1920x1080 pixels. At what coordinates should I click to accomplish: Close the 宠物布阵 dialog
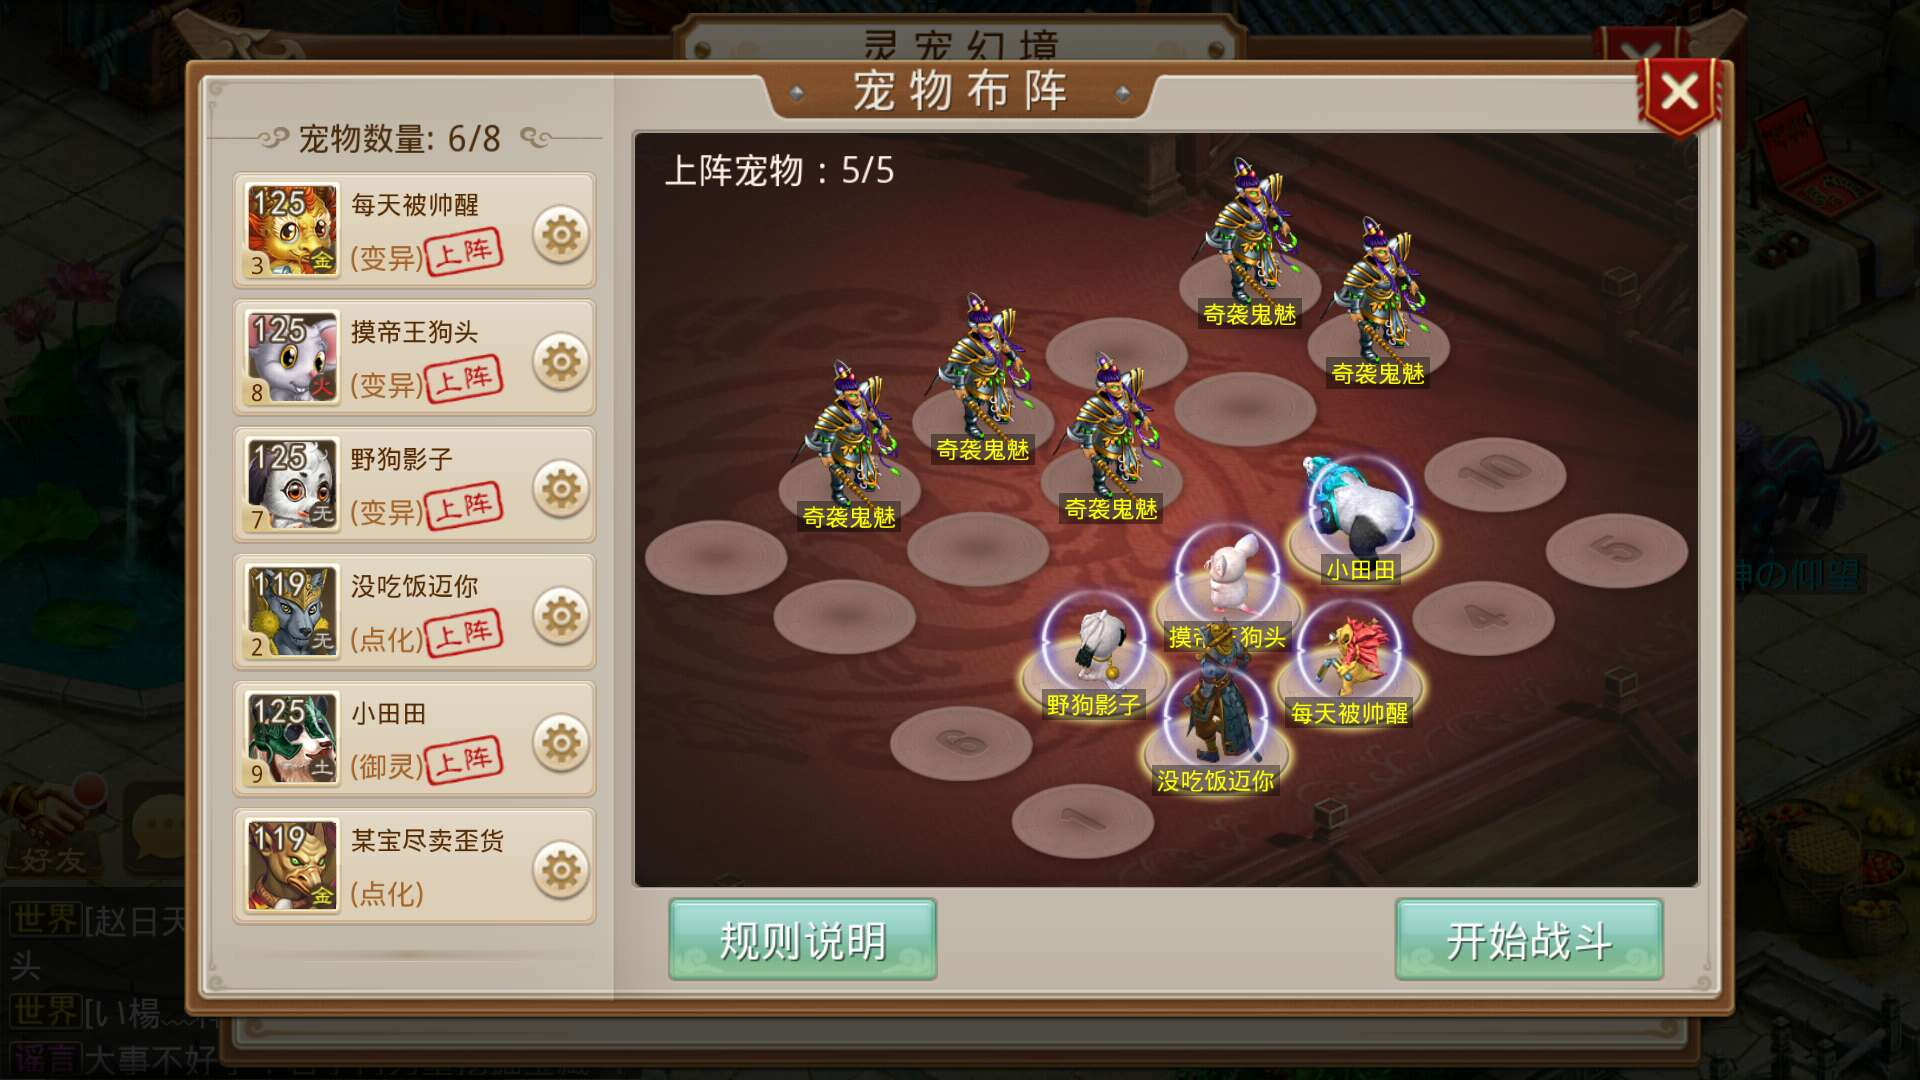[x=1680, y=93]
